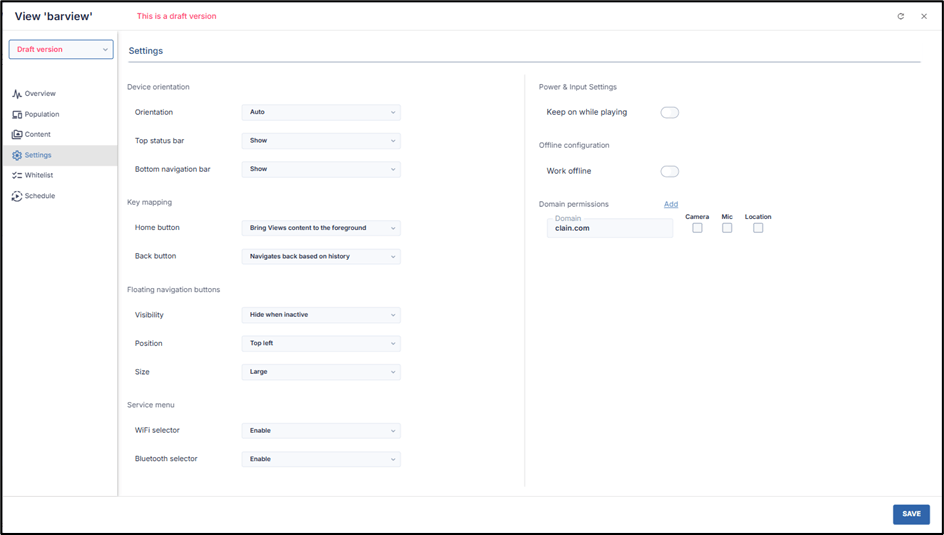Click the Schedule clock icon
944x535 pixels.
coord(17,197)
